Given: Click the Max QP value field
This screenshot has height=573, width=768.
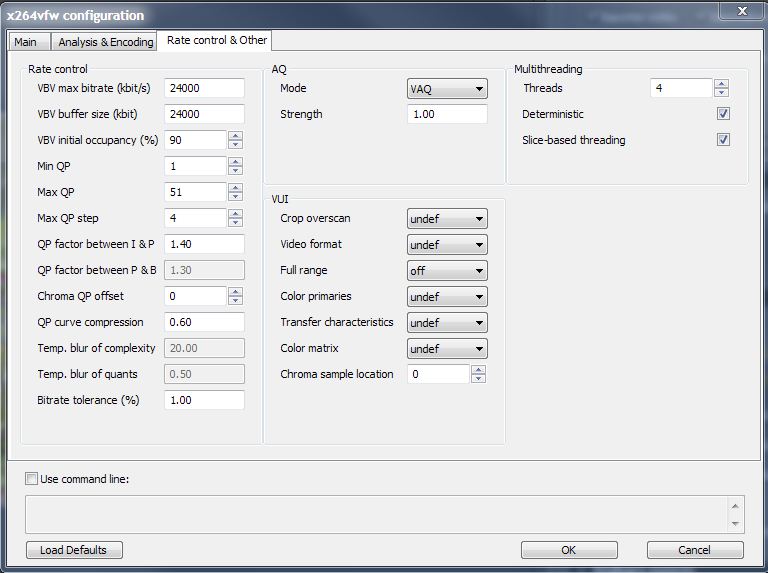Looking at the screenshot, I should pos(195,192).
